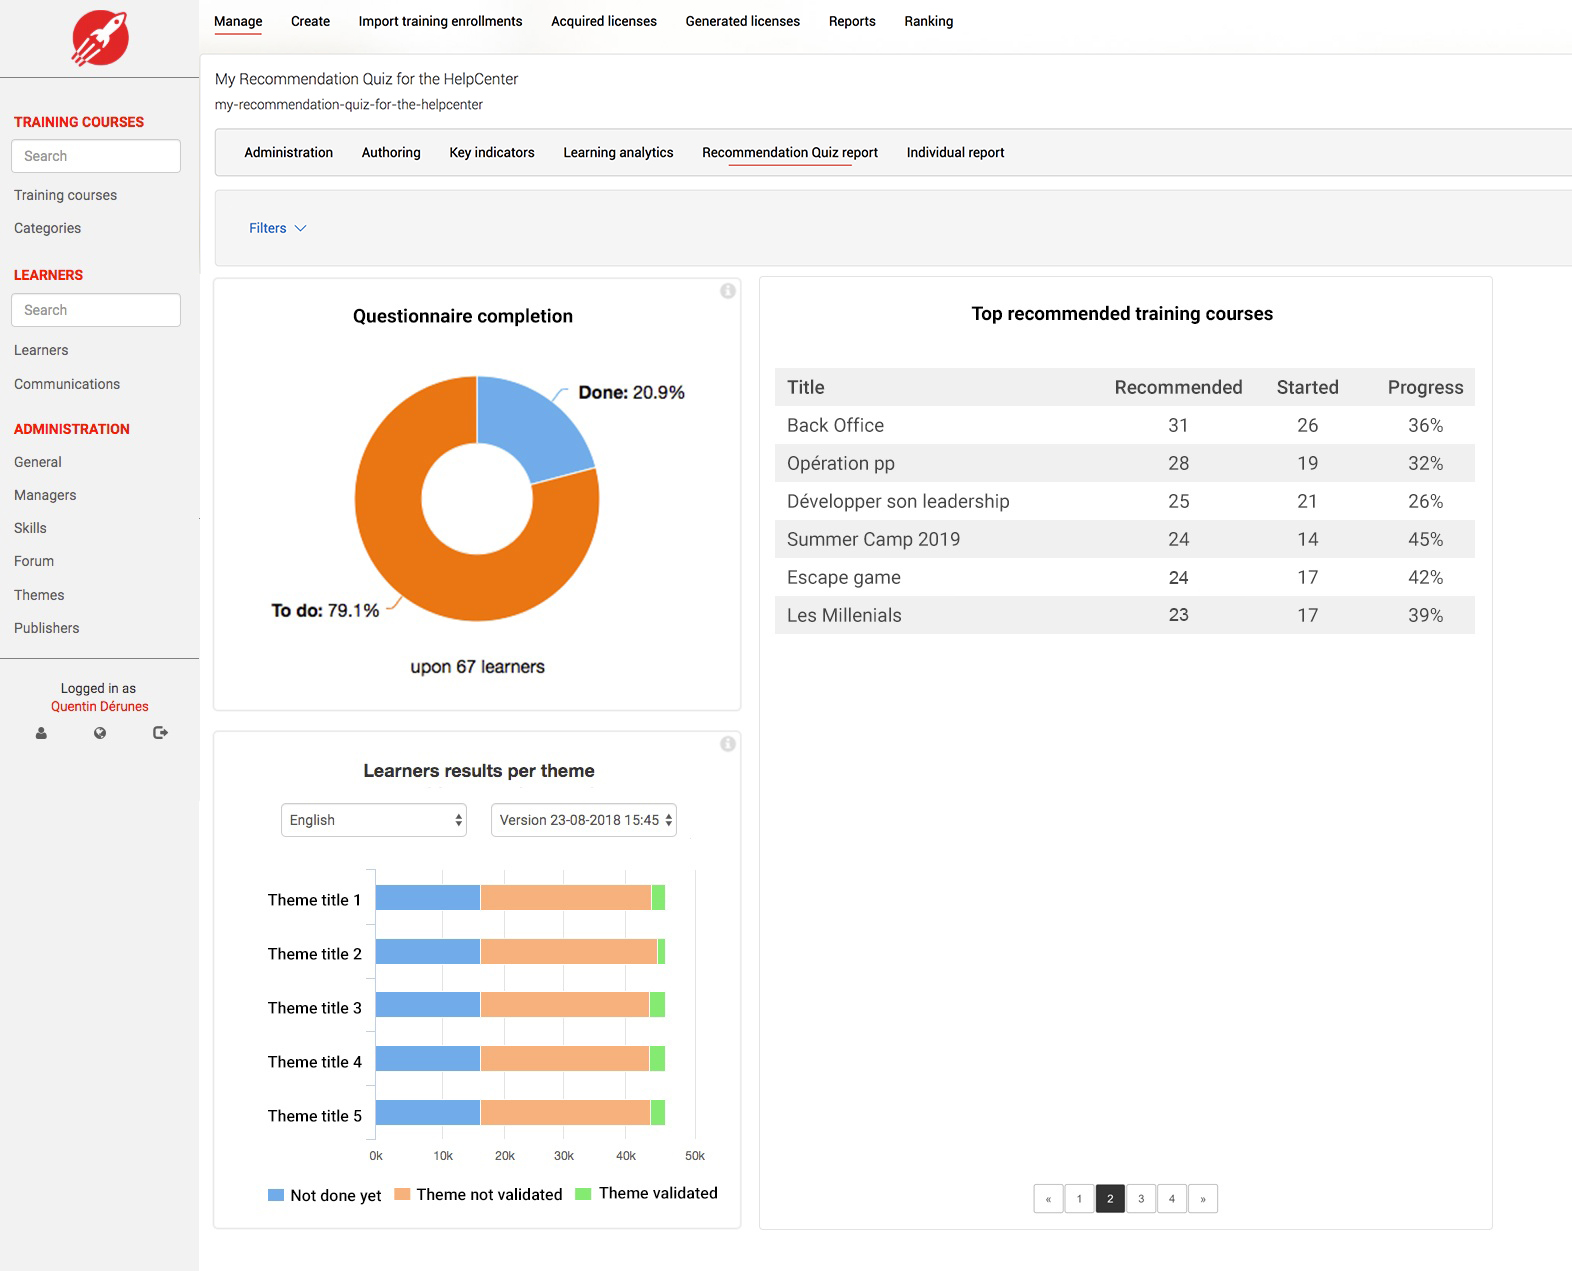Click the Recommended column header
This screenshot has width=1572, height=1271.
coord(1178,387)
